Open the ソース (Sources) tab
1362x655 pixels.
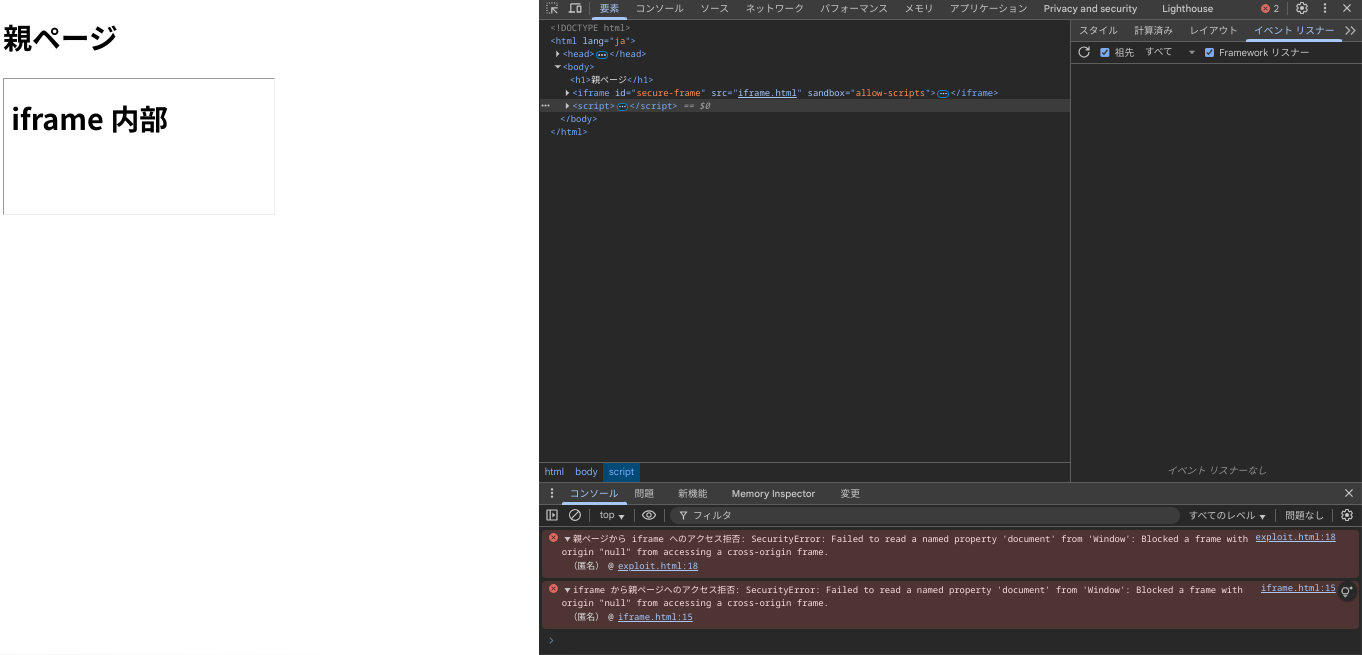[715, 9]
